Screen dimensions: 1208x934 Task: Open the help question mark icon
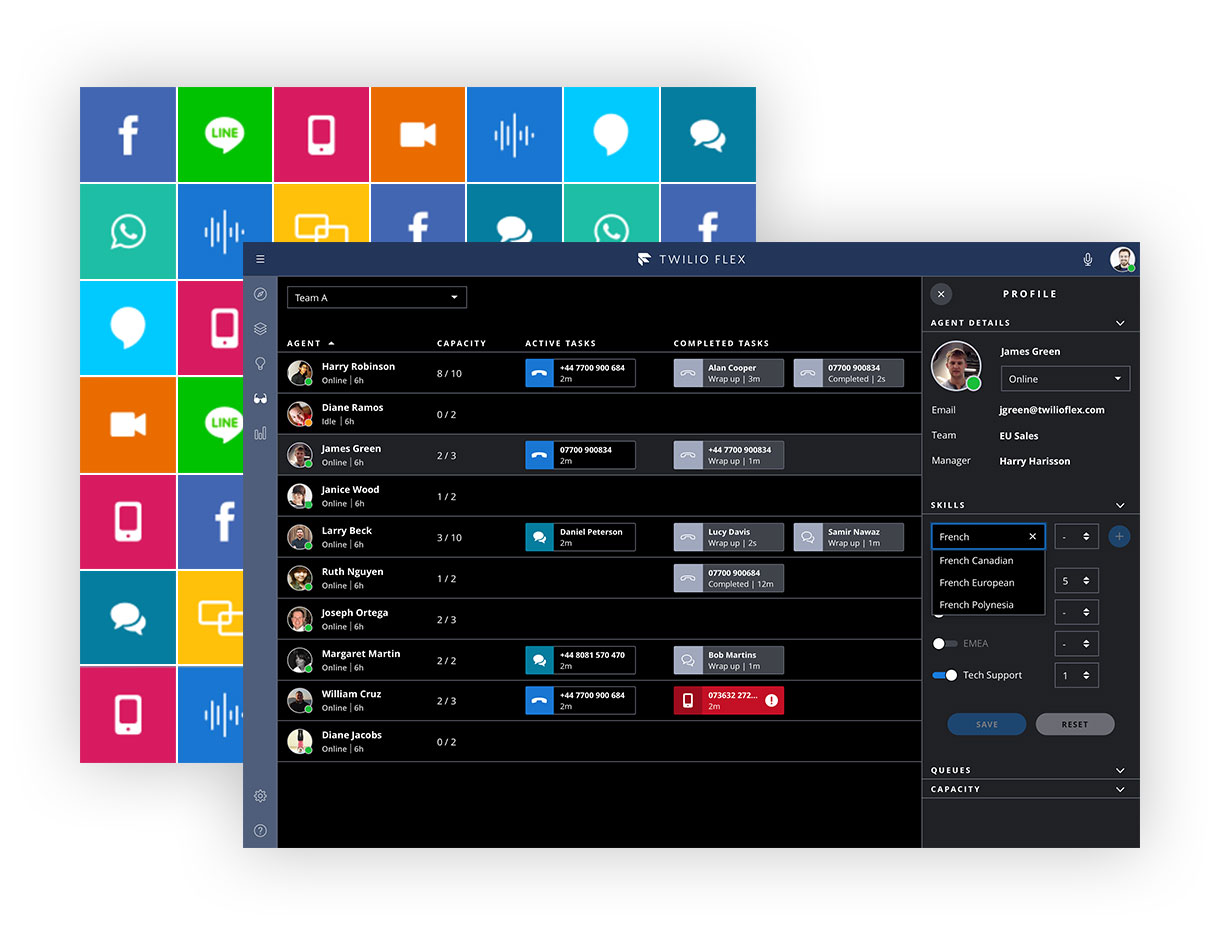[x=260, y=831]
